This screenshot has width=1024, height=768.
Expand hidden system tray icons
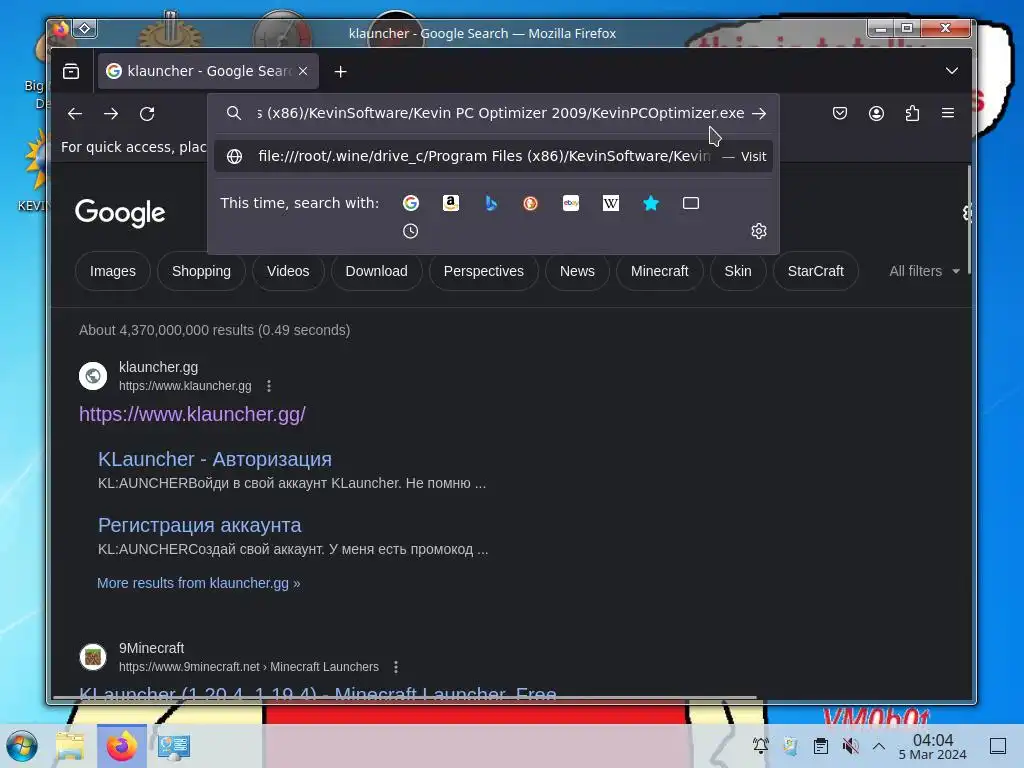point(879,746)
